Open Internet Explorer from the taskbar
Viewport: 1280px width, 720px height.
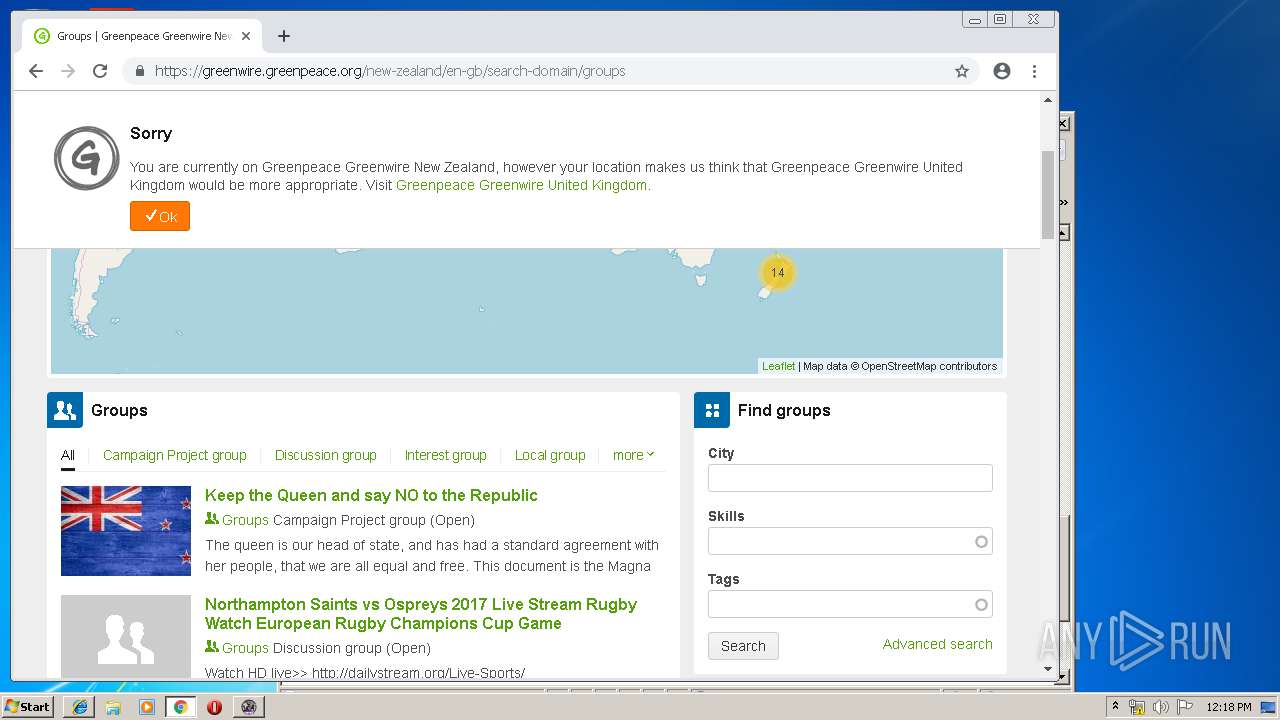[80, 707]
